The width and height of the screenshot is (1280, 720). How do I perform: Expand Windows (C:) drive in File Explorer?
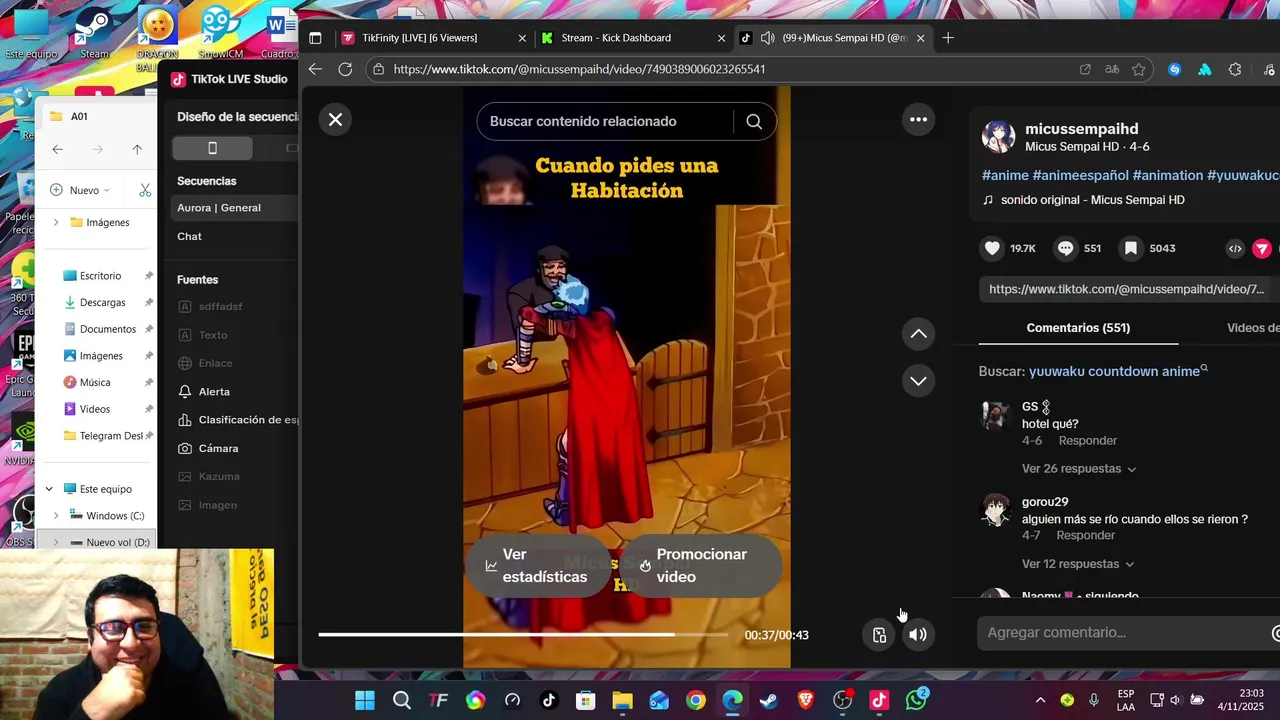tap(56, 516)
